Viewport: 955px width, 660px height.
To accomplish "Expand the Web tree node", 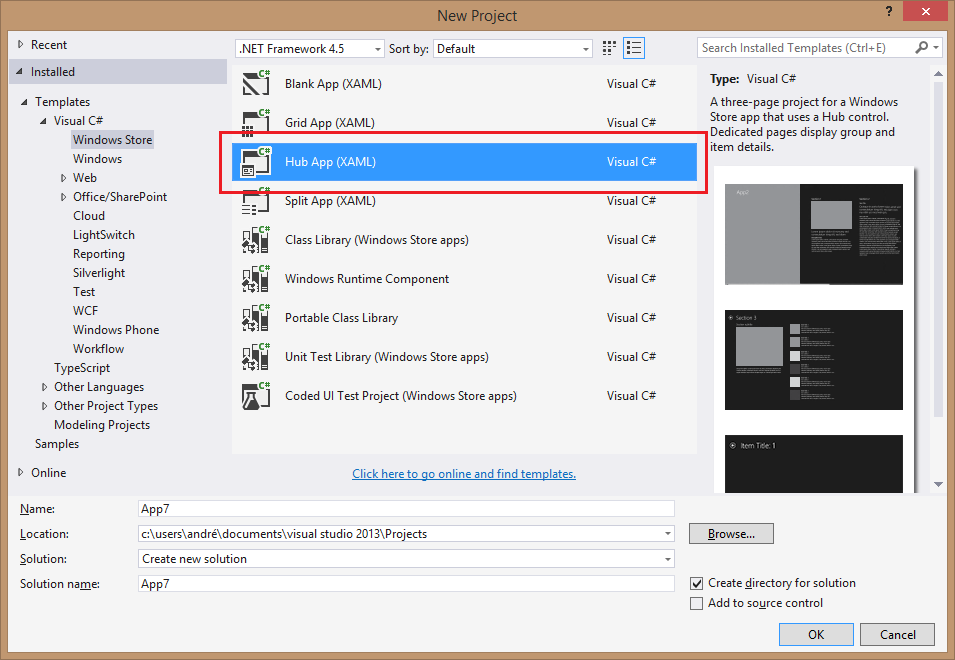I will [x=63, y=178].
